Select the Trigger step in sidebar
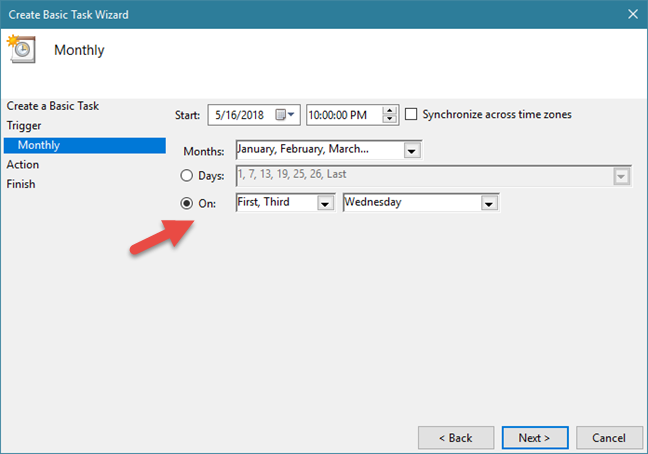This screenshot has height=454, width=648. (x=24, y=126)
